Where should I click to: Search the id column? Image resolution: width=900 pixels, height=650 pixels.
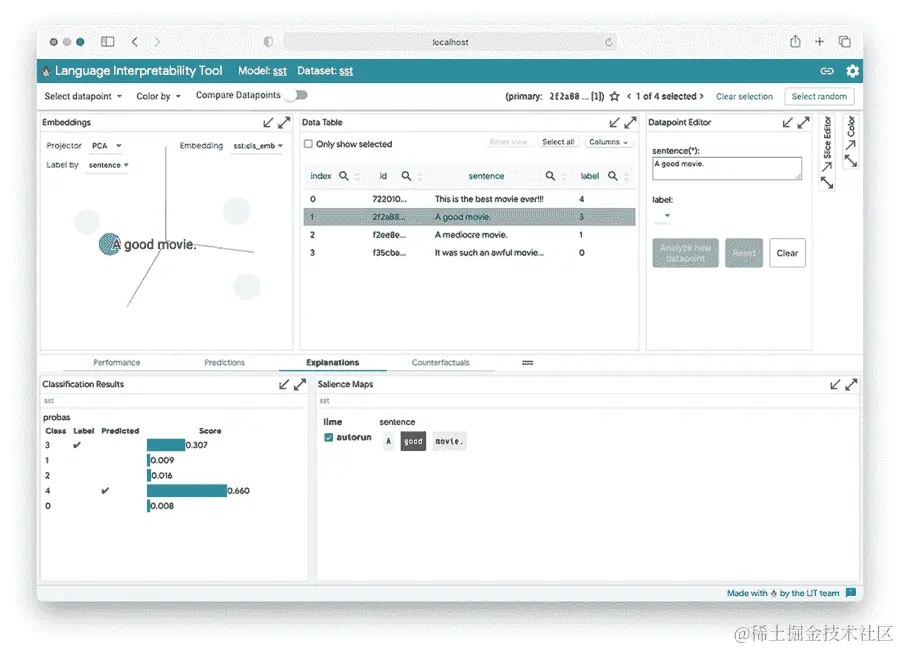point(406,176)
